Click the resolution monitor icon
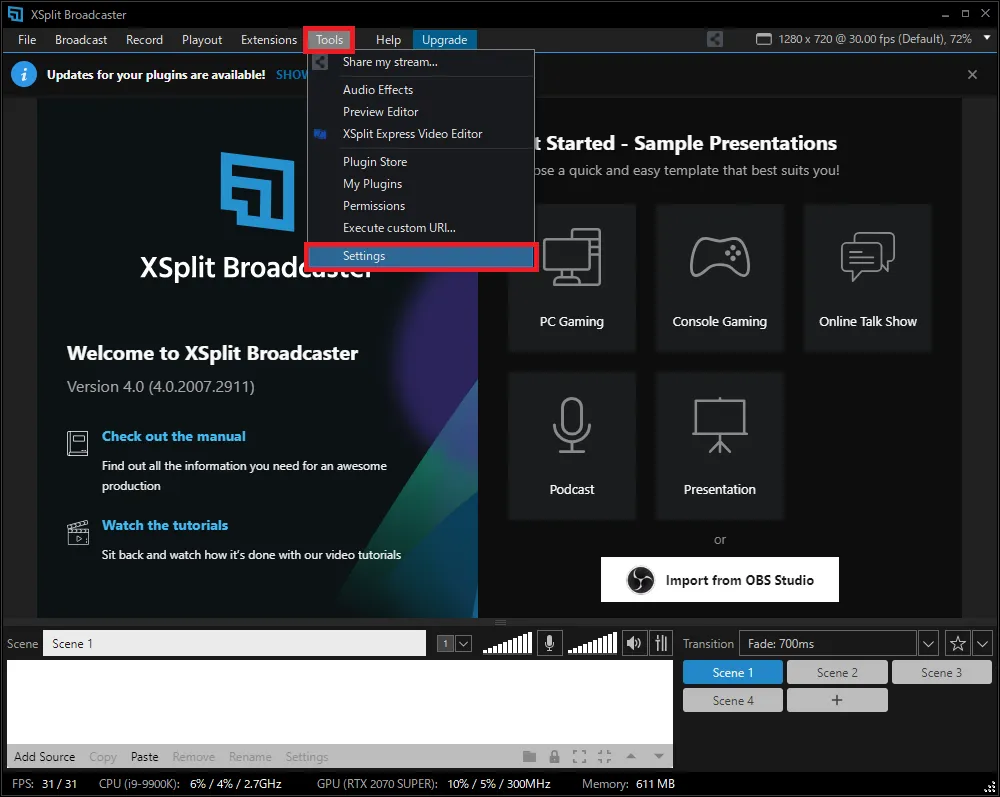The image size is (1000, 797). click(x=763, y=39)
